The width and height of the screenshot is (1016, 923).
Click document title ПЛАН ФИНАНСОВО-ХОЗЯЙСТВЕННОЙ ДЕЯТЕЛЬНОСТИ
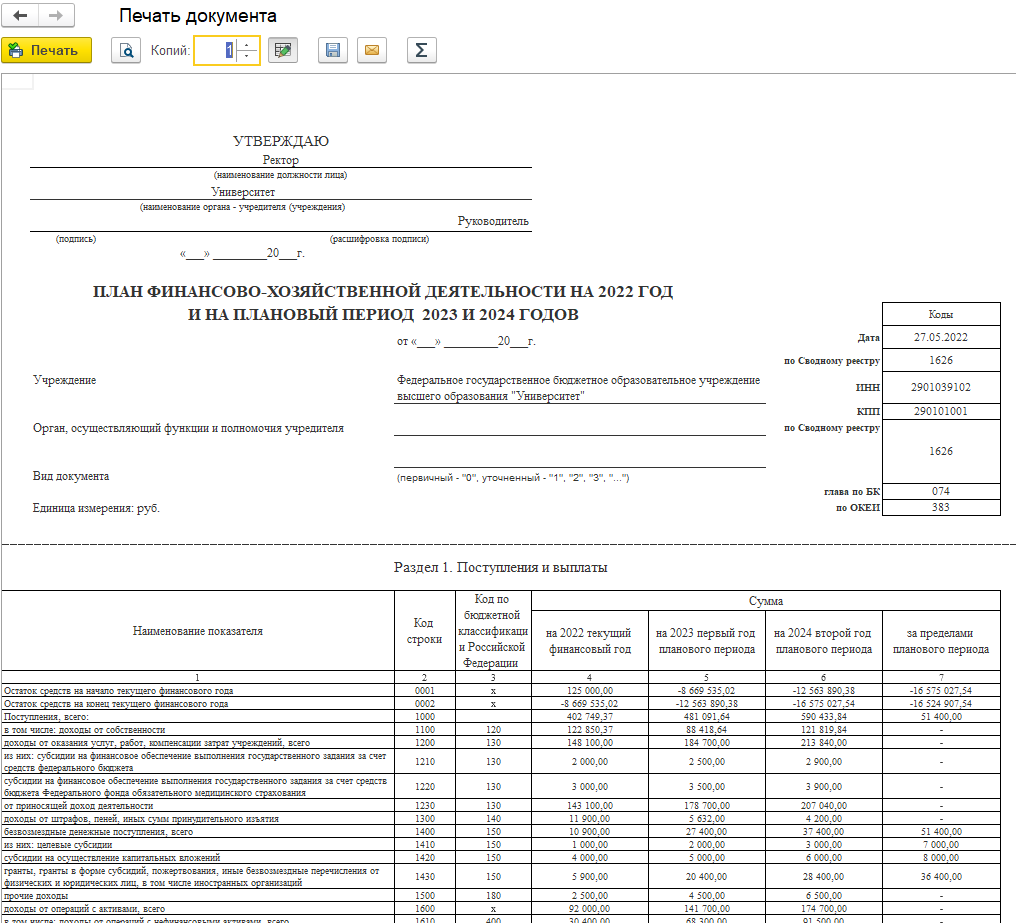383,292
